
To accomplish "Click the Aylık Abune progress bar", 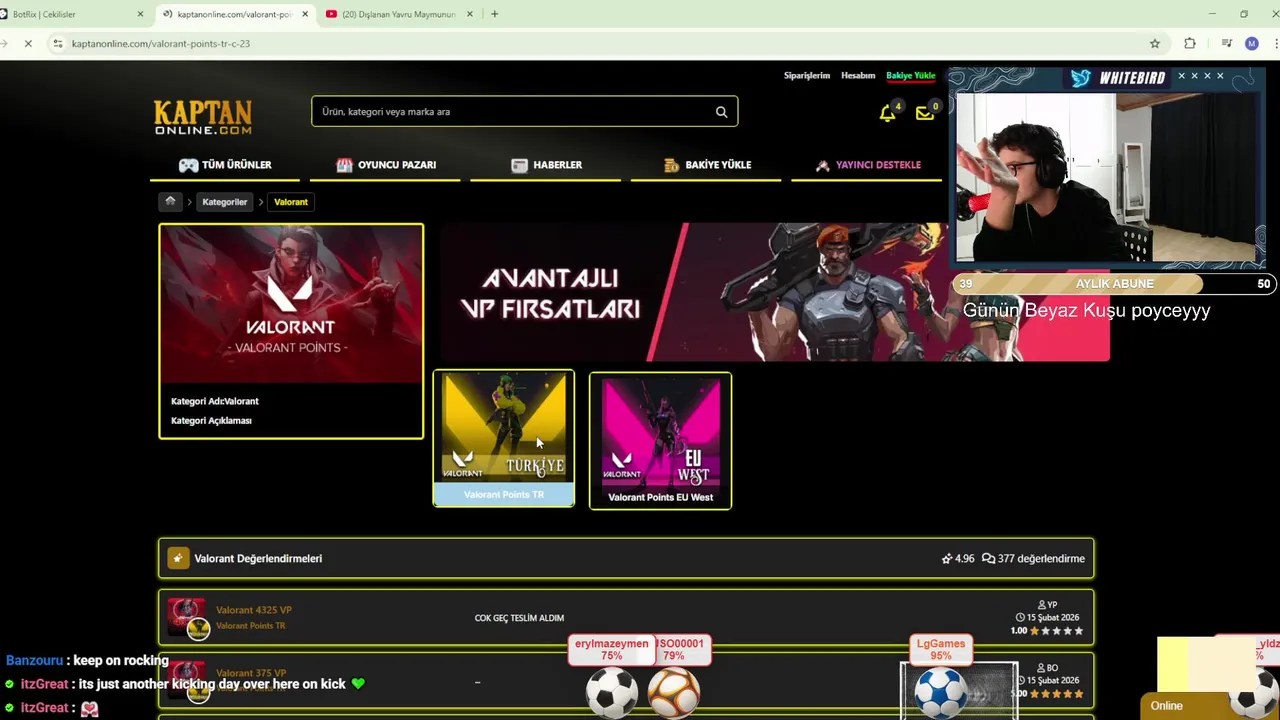I will pos(1114,284).
